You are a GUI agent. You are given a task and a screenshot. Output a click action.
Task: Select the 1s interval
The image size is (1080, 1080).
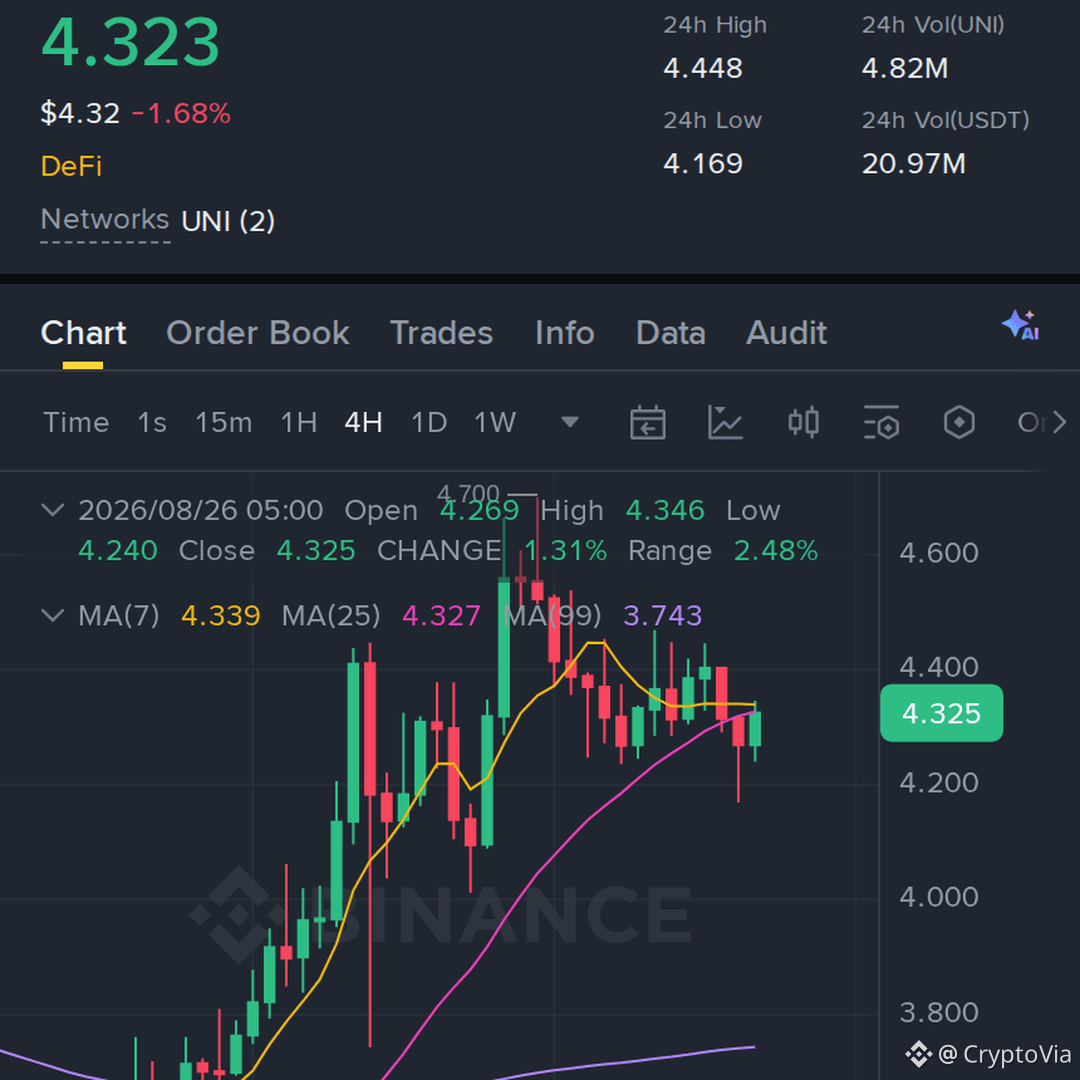(152, 422)
